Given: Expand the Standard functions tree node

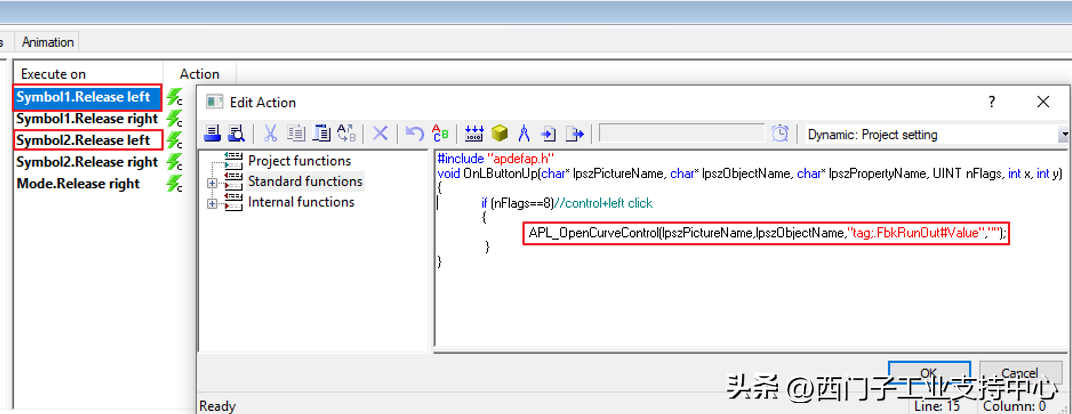Looking at the screenshot, I should [x=212, y=183].
